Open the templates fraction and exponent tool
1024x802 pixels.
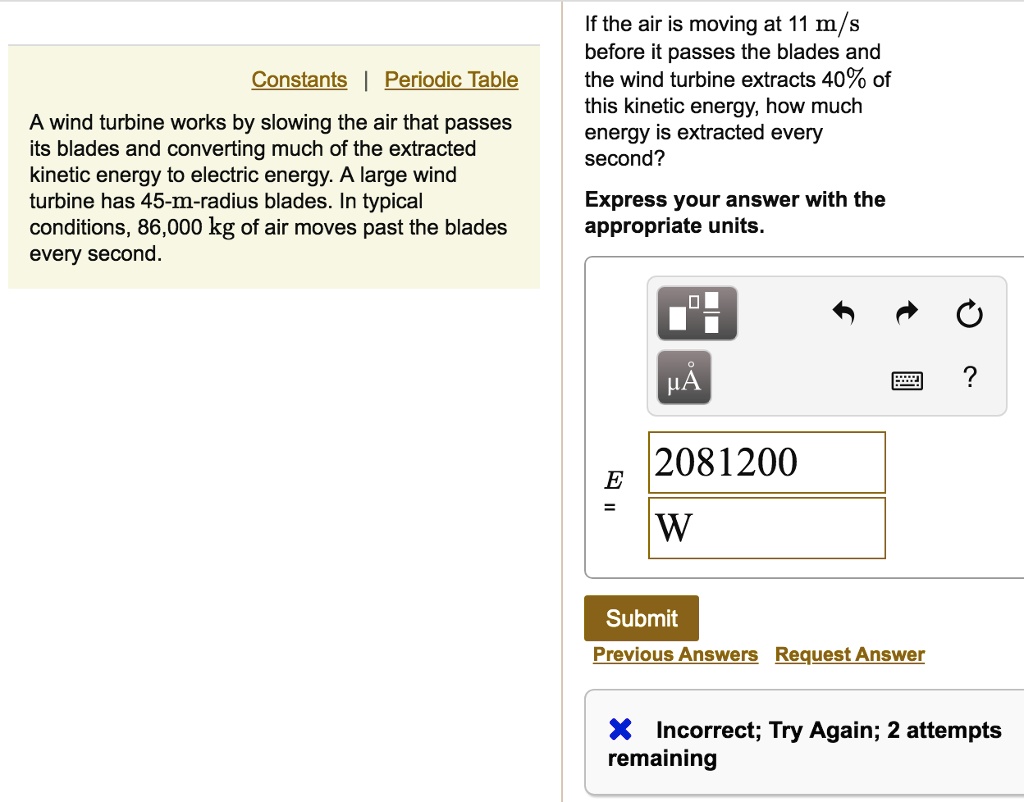(697, 313)
